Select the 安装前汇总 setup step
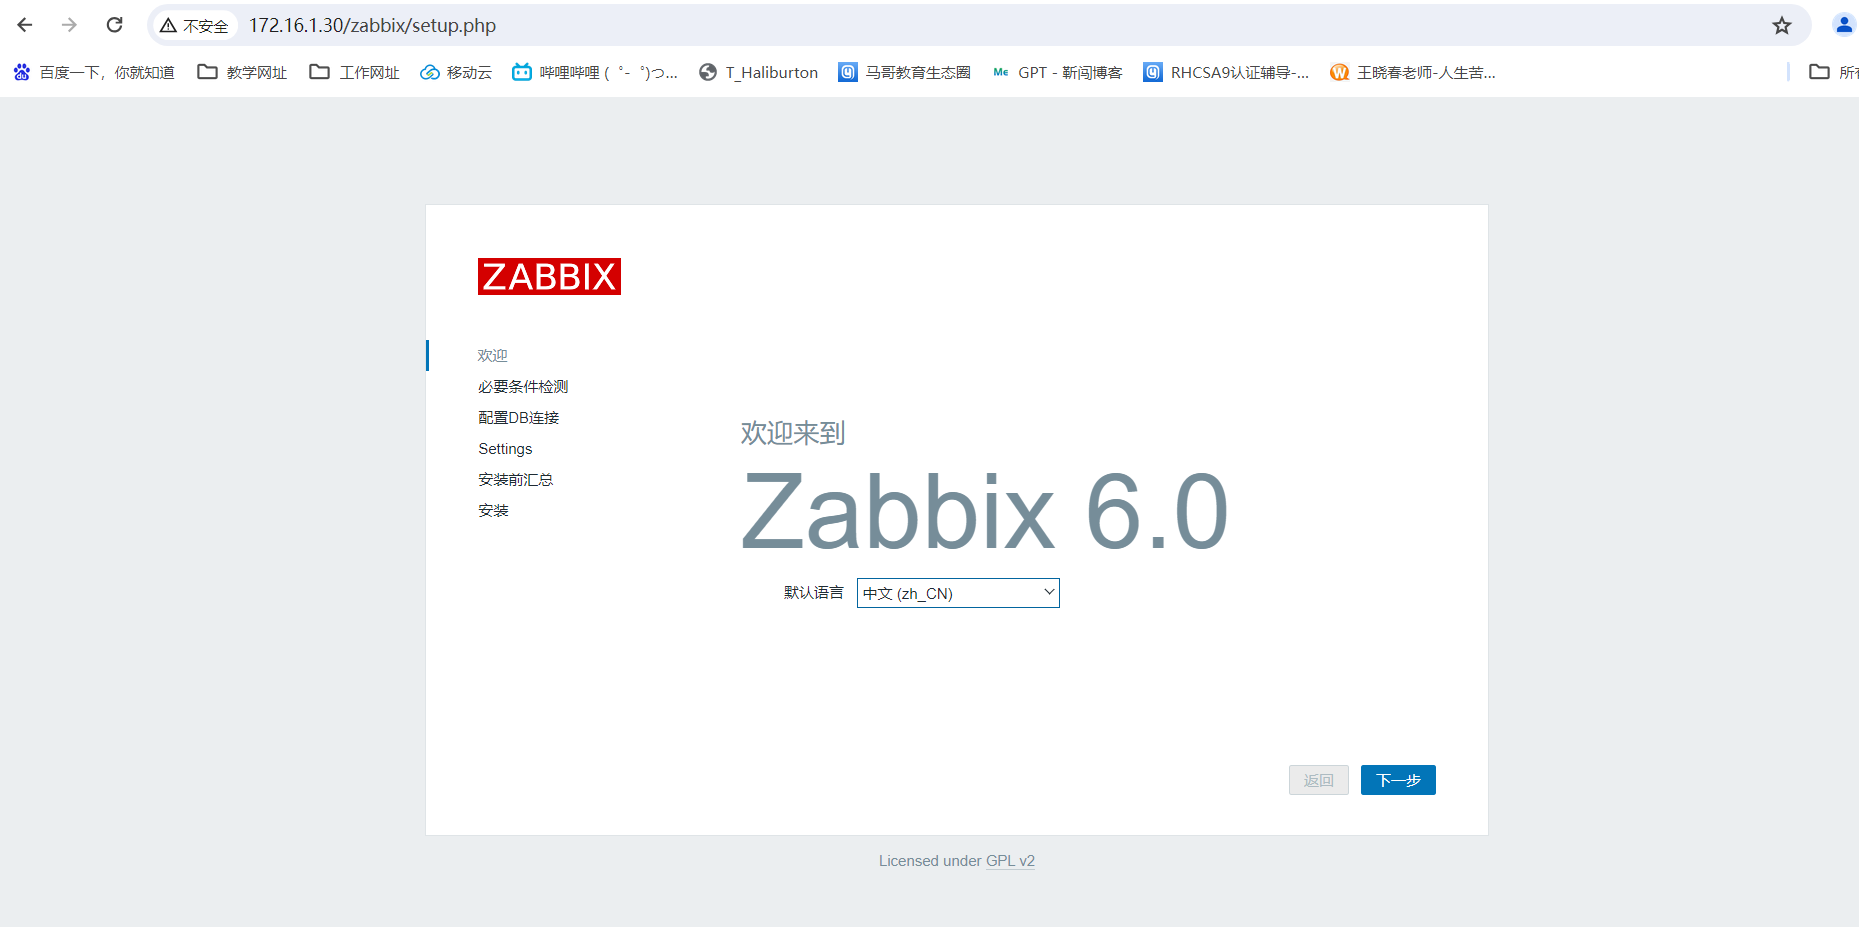 (516, 480)
